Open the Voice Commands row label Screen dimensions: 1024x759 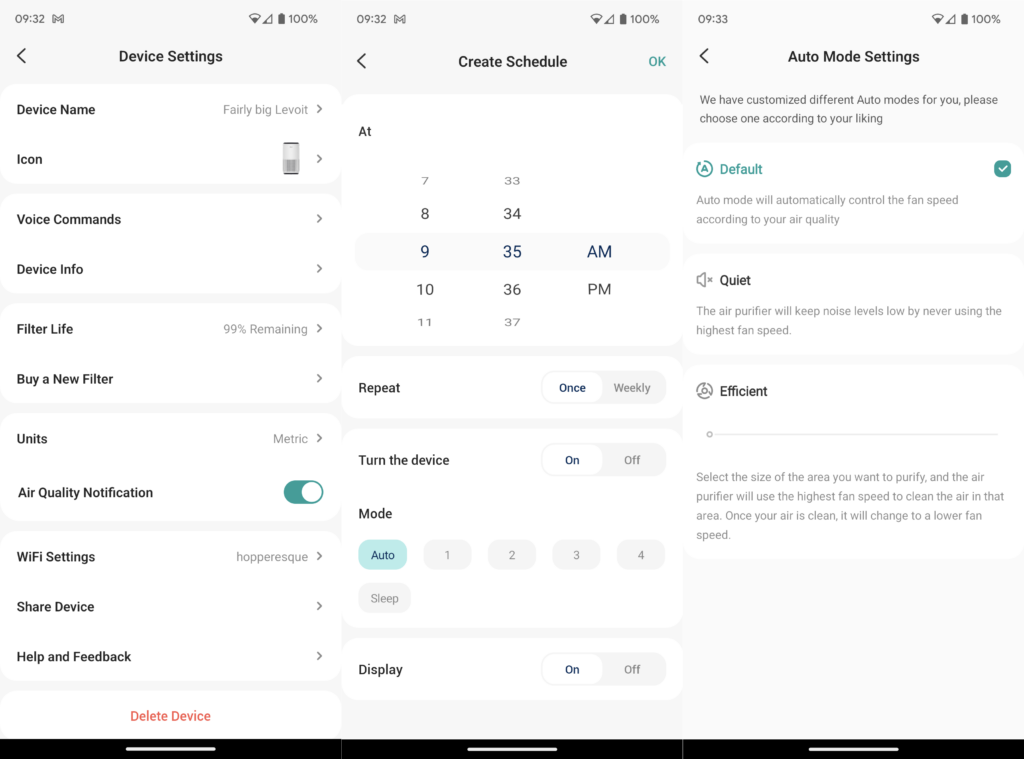tap(69, 219)
